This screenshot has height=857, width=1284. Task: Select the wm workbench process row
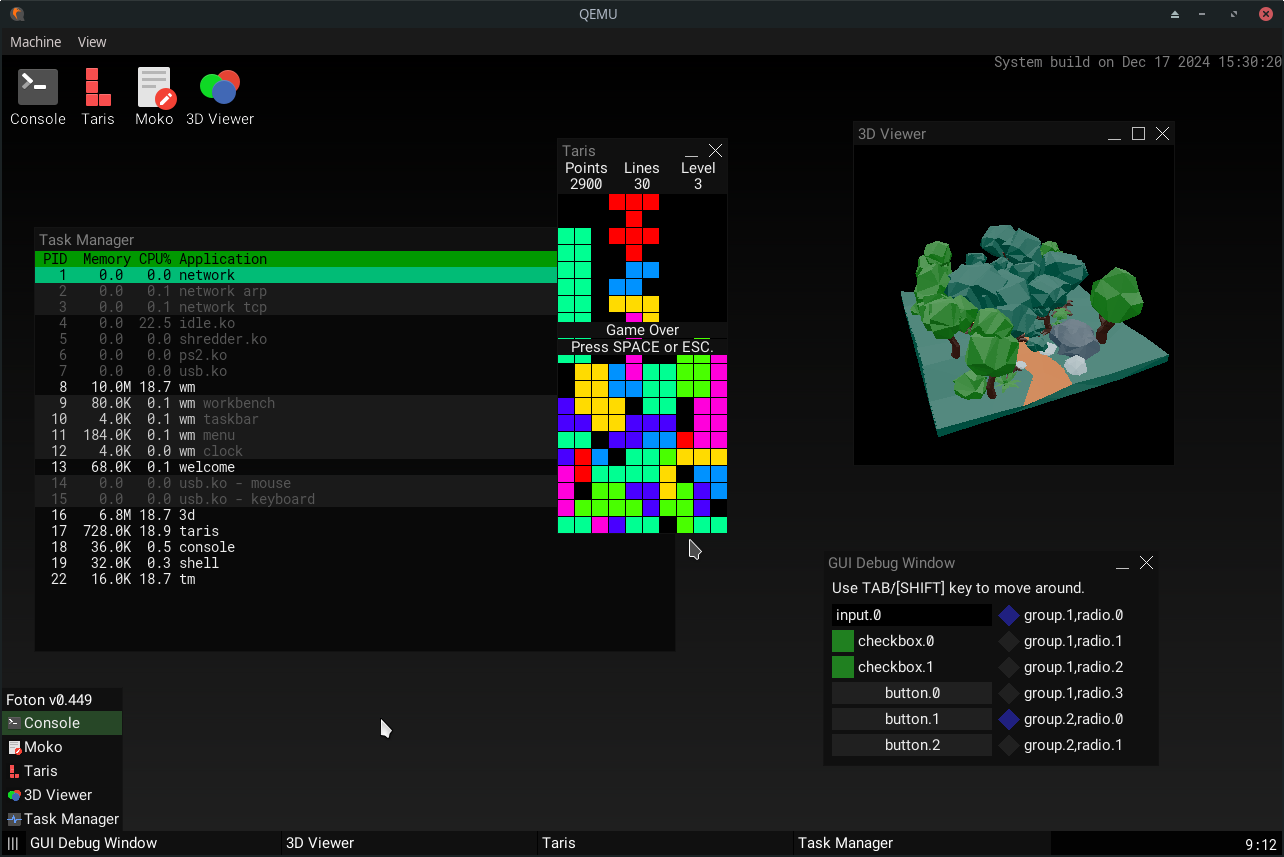(296, 403)
